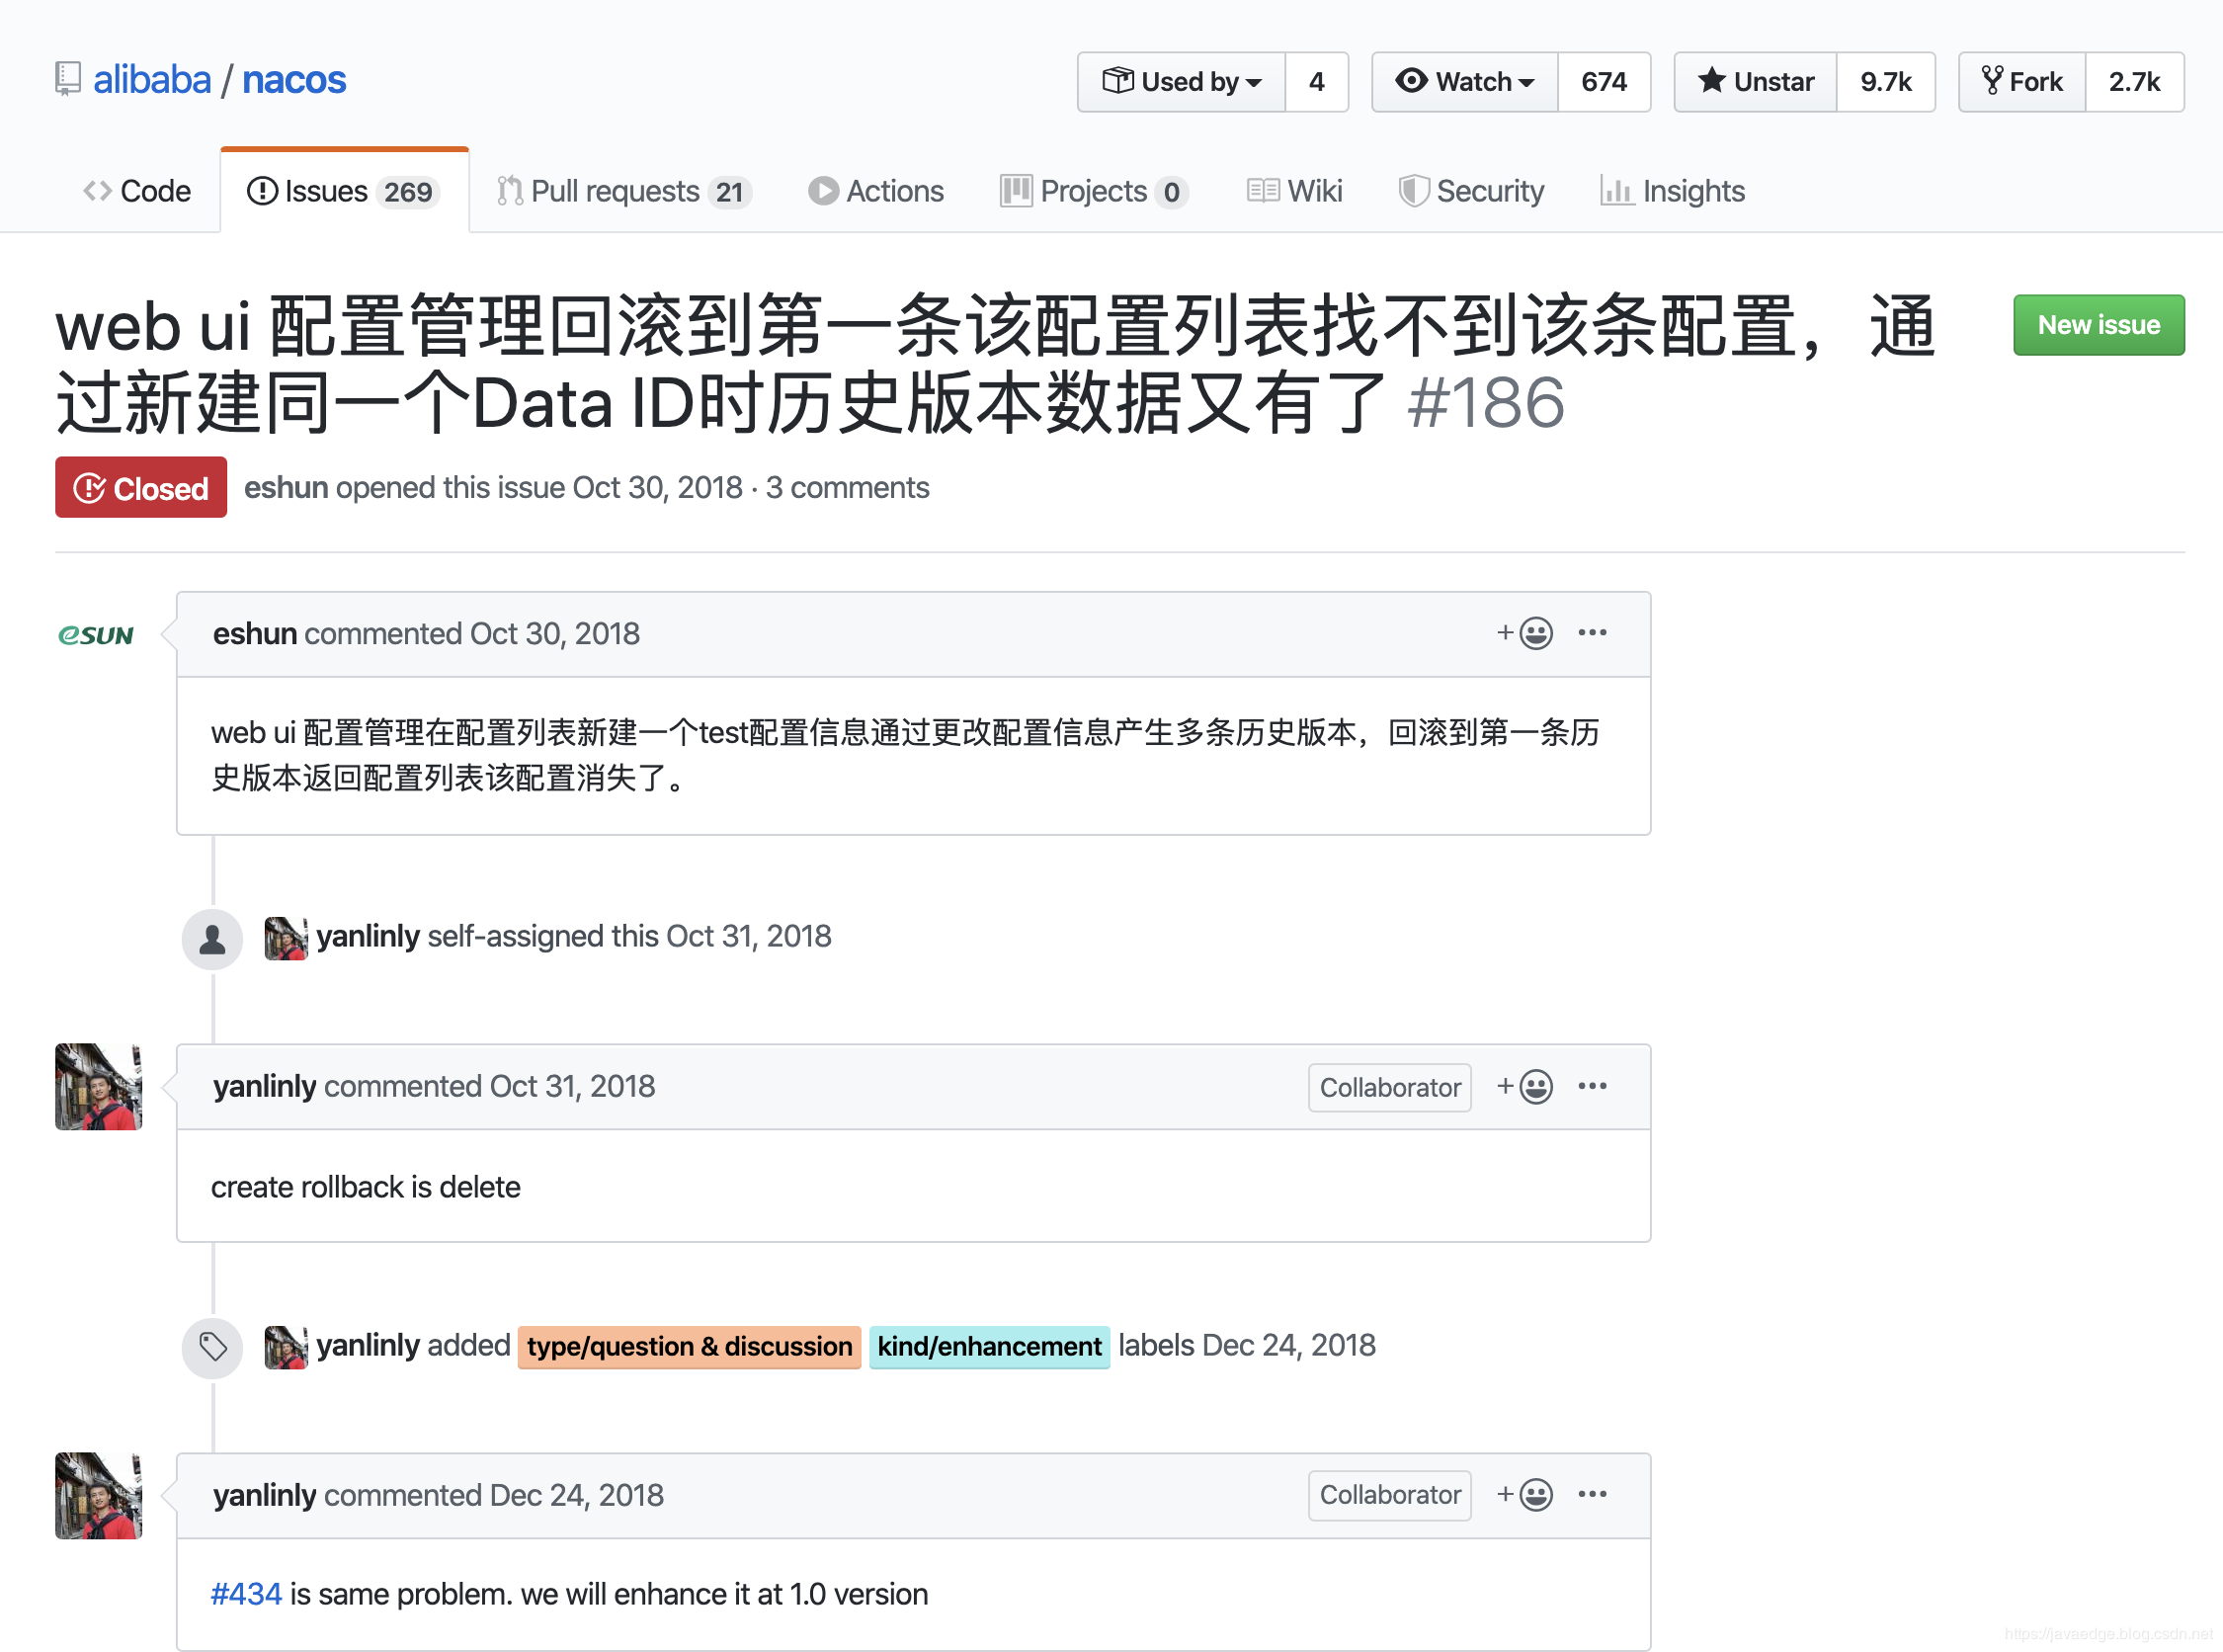The image size is (2223, 1652).
Task: Switch to the Pull requests tab
Action: tap(624, 191)
